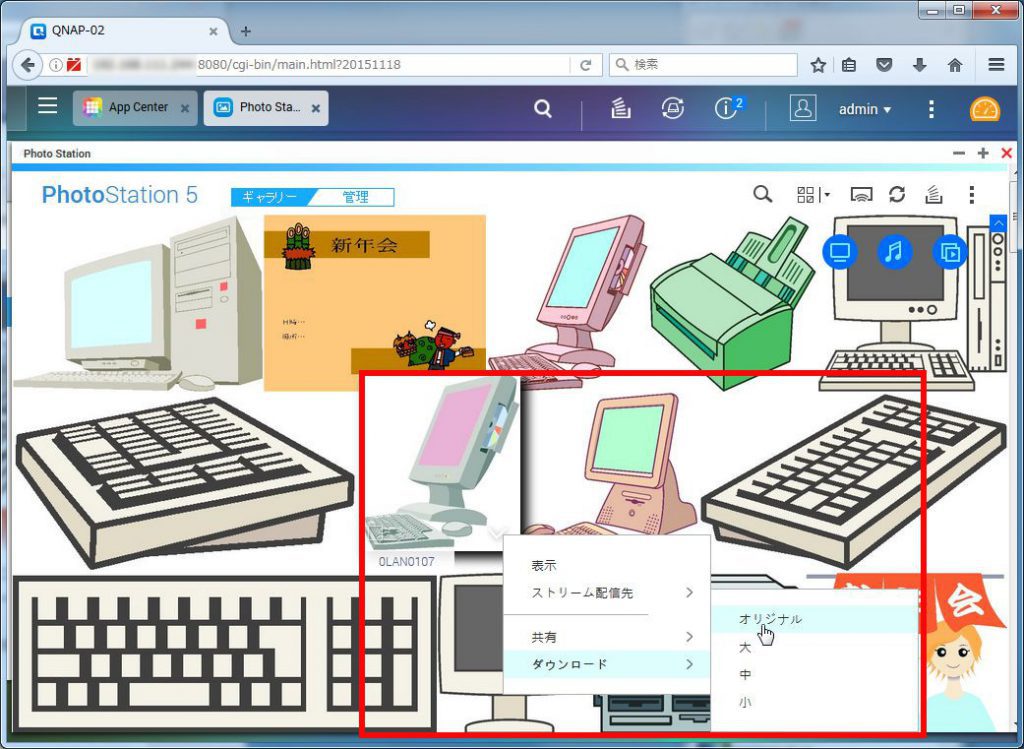Open ストリーム配信先 submenu

[607, 593]
